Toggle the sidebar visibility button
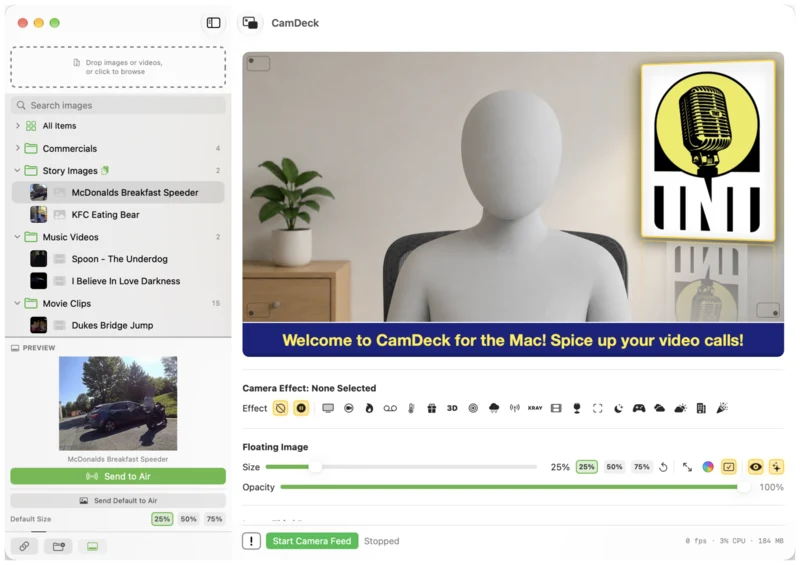The width and height of the screenshot is (800, 565). 213,23
